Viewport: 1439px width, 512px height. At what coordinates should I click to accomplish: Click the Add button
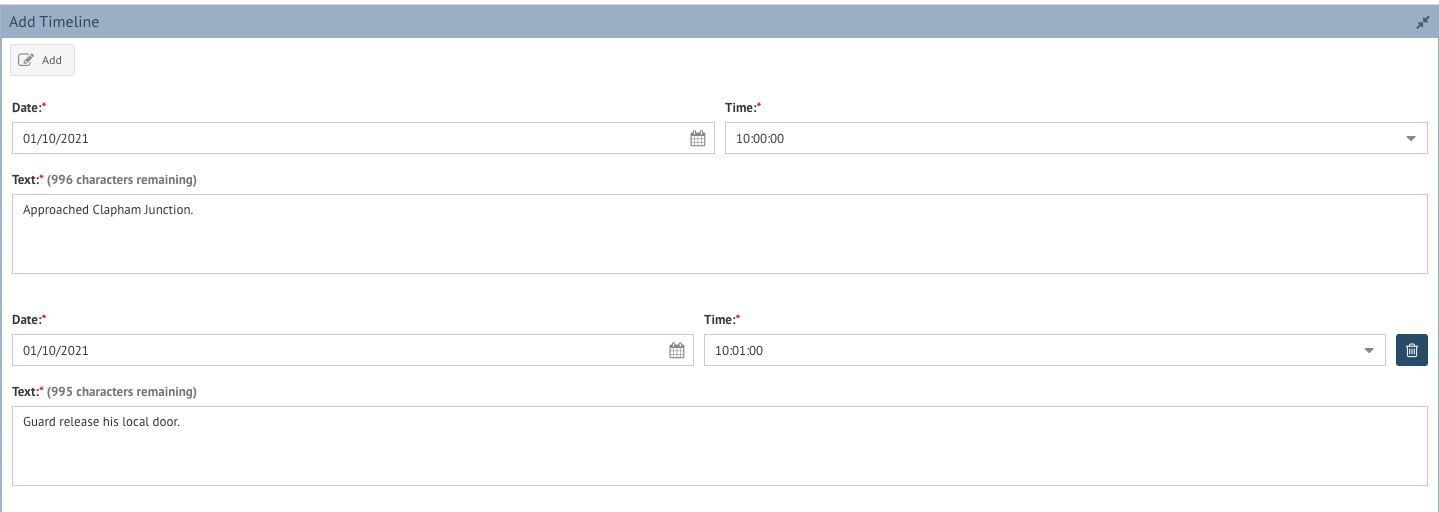(x=42, y=60)
